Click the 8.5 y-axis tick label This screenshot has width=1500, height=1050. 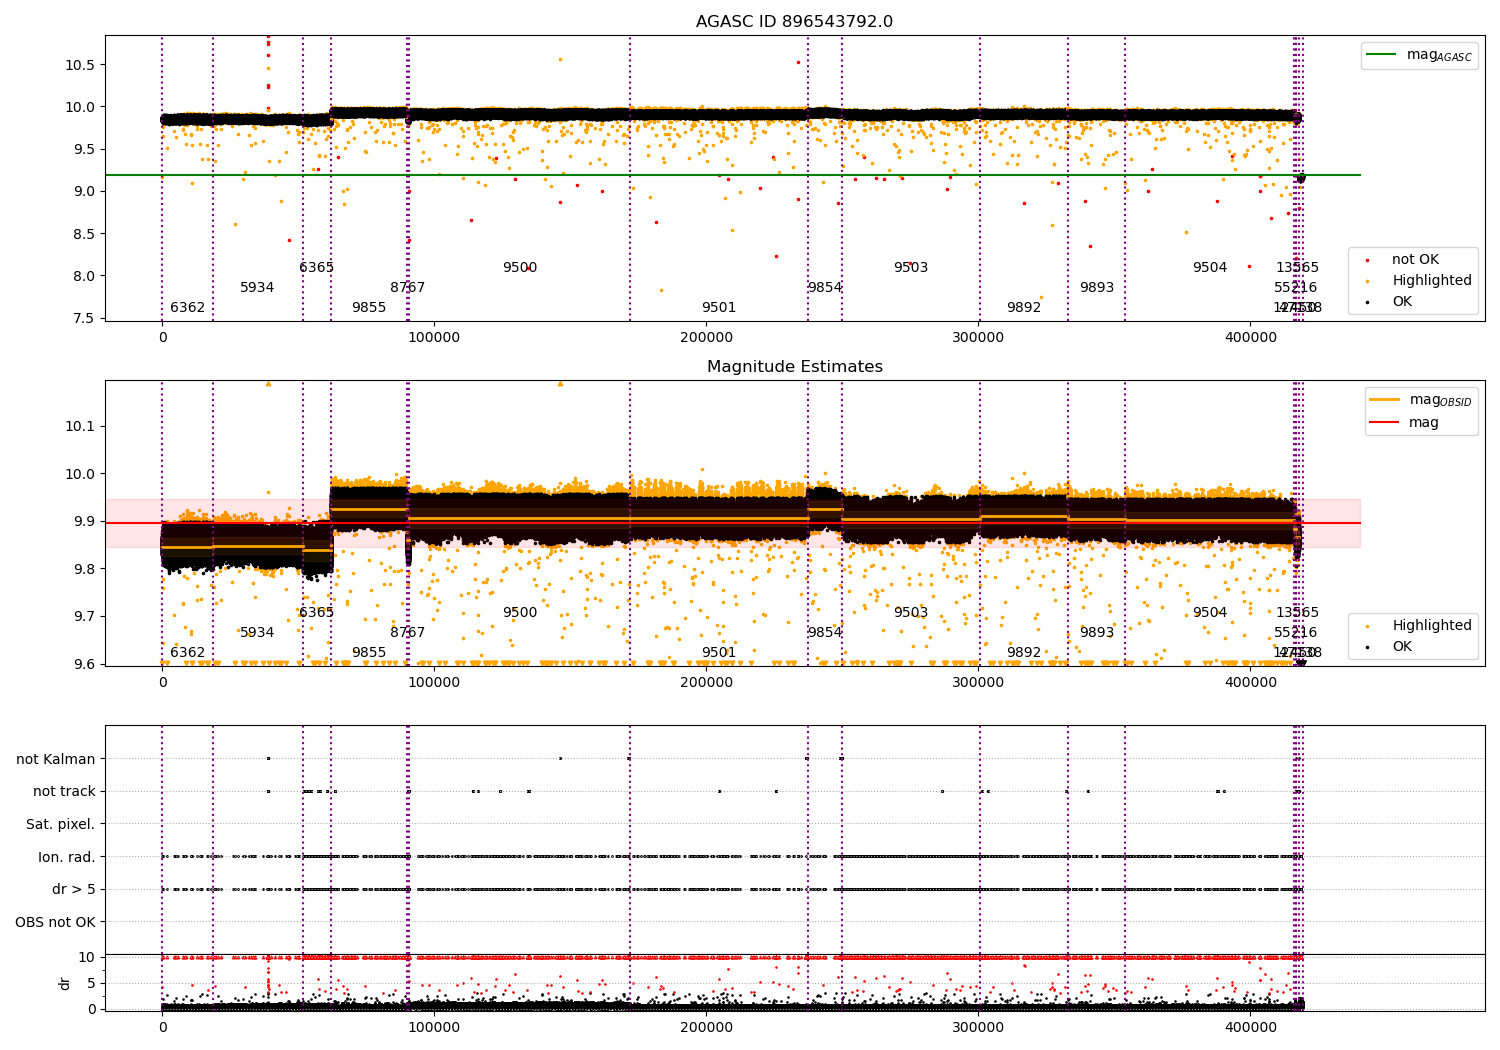[84, 234]
